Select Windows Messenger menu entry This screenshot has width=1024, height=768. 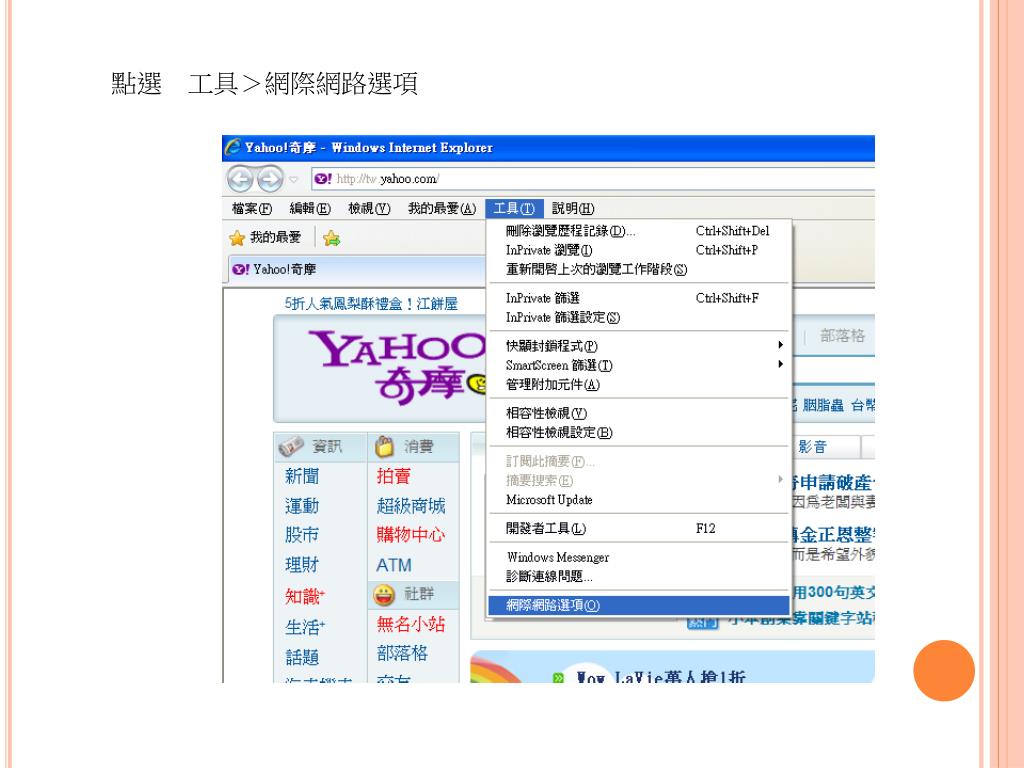pos(639,557)
